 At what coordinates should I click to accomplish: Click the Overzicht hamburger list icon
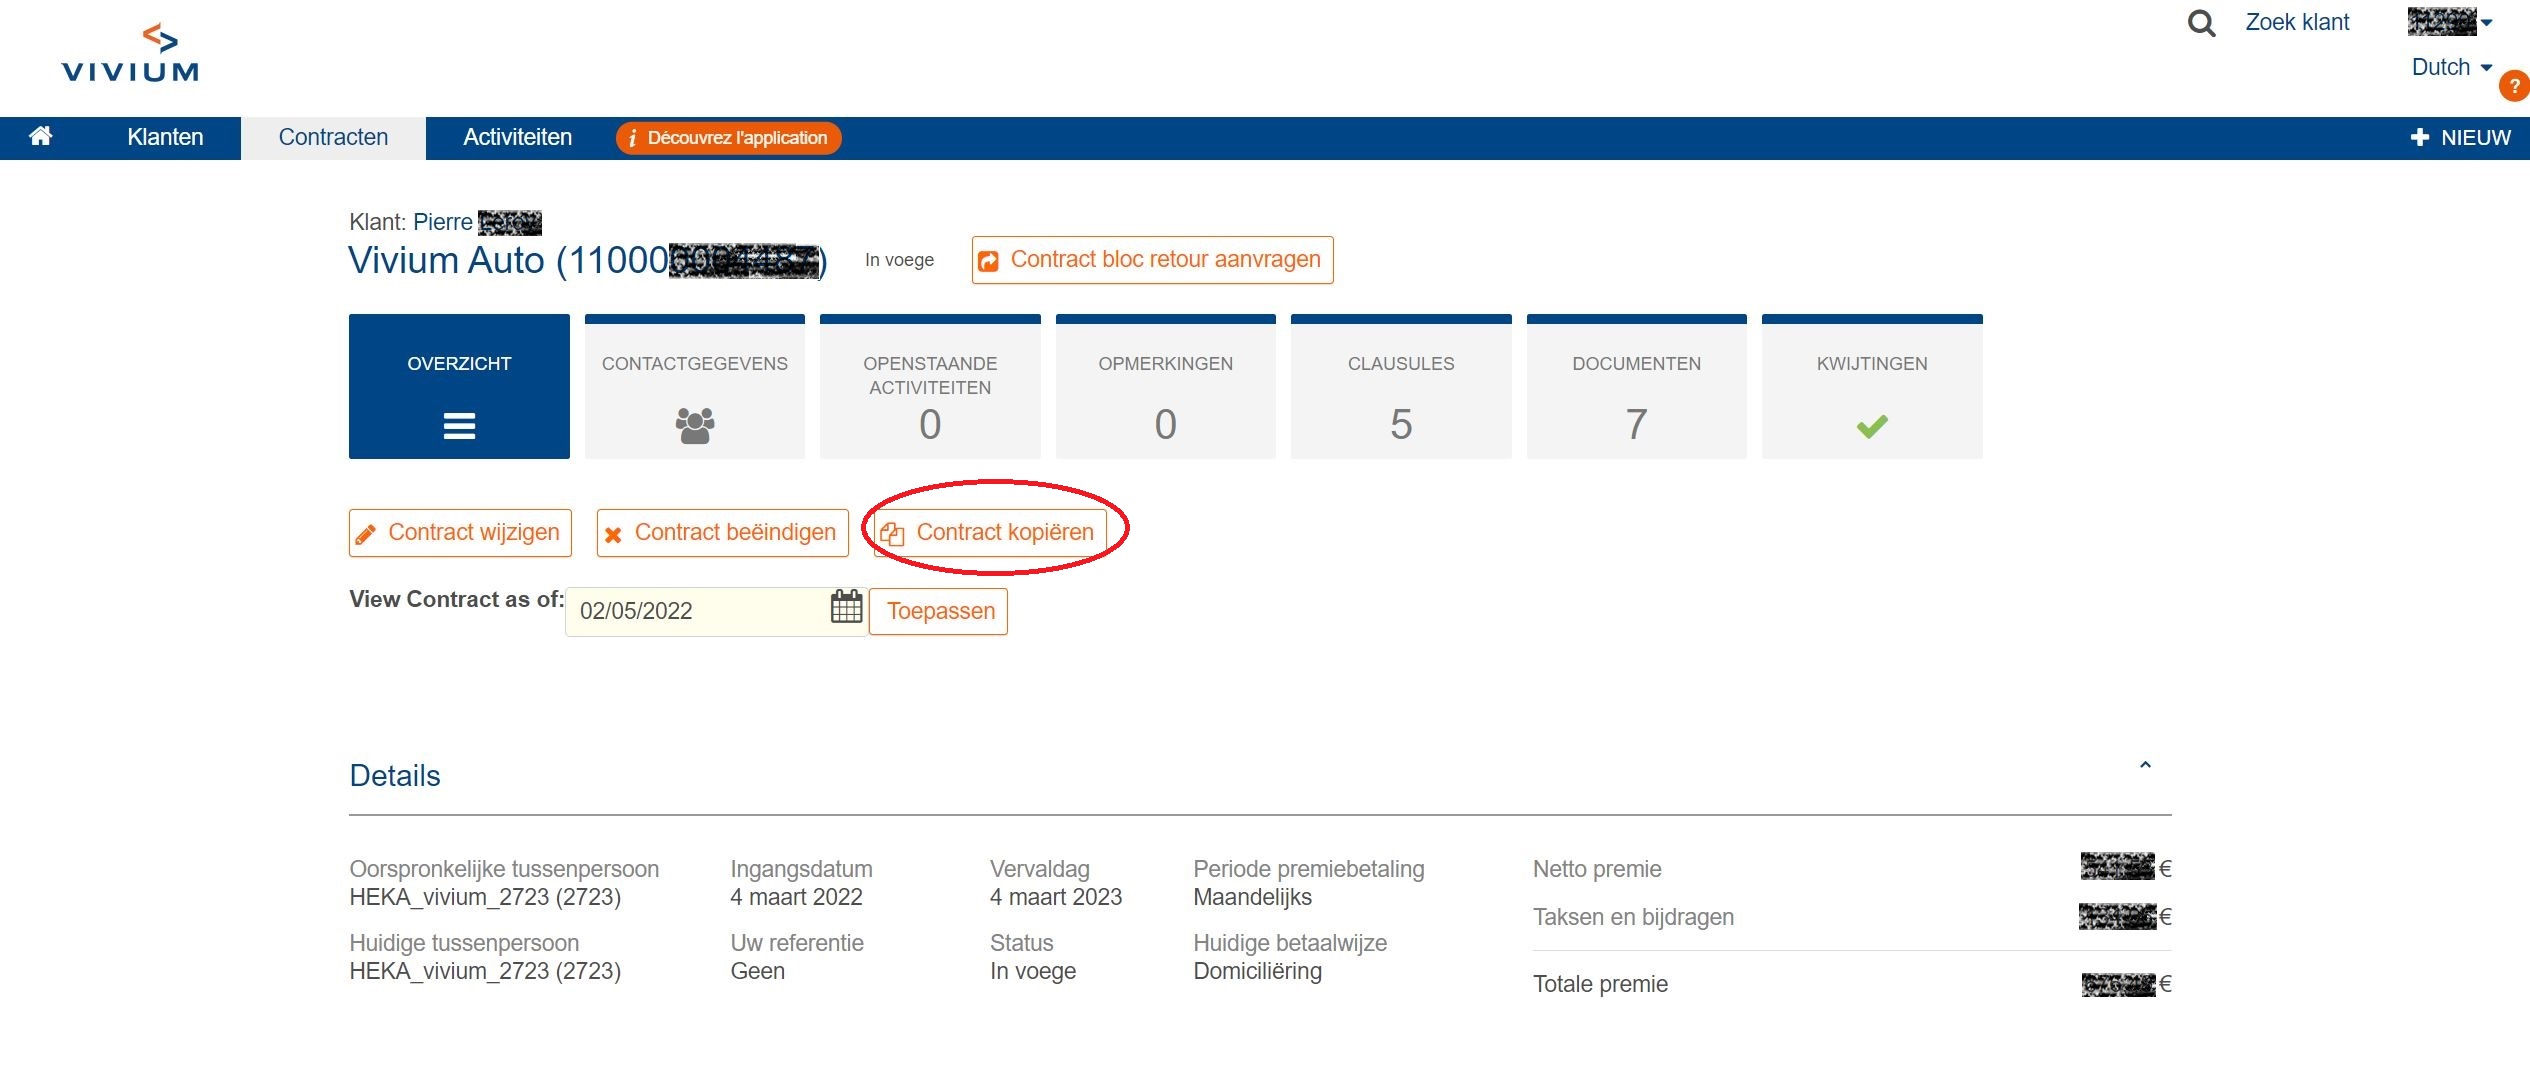(459, 426)
